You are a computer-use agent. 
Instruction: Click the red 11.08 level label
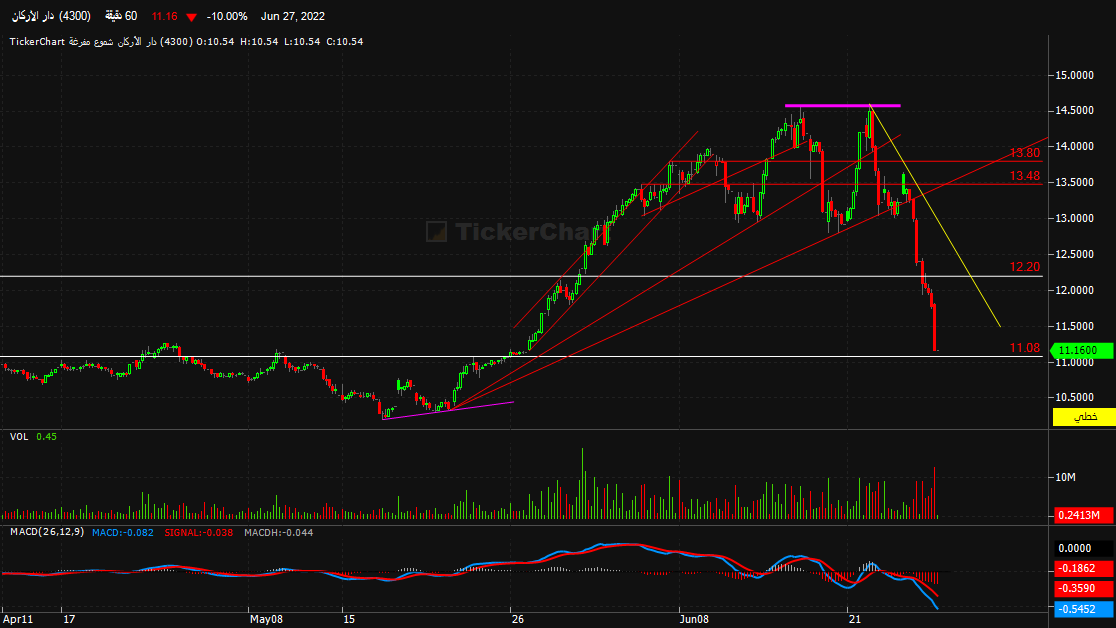click(x=1025, y=348)
